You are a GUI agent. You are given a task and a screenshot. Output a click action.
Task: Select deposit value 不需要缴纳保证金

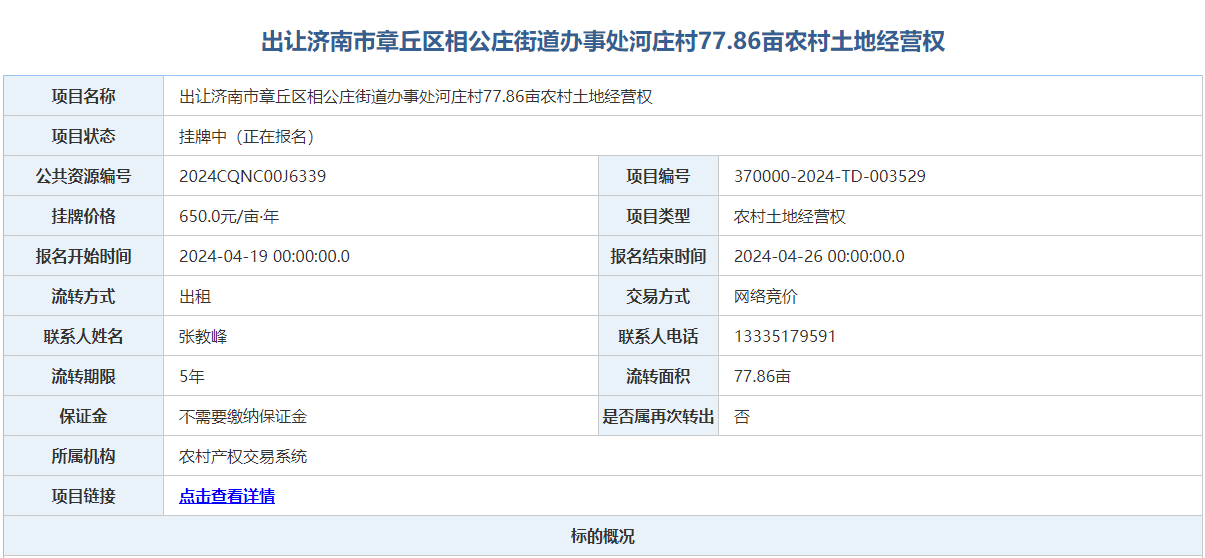[x=243, y=417]
